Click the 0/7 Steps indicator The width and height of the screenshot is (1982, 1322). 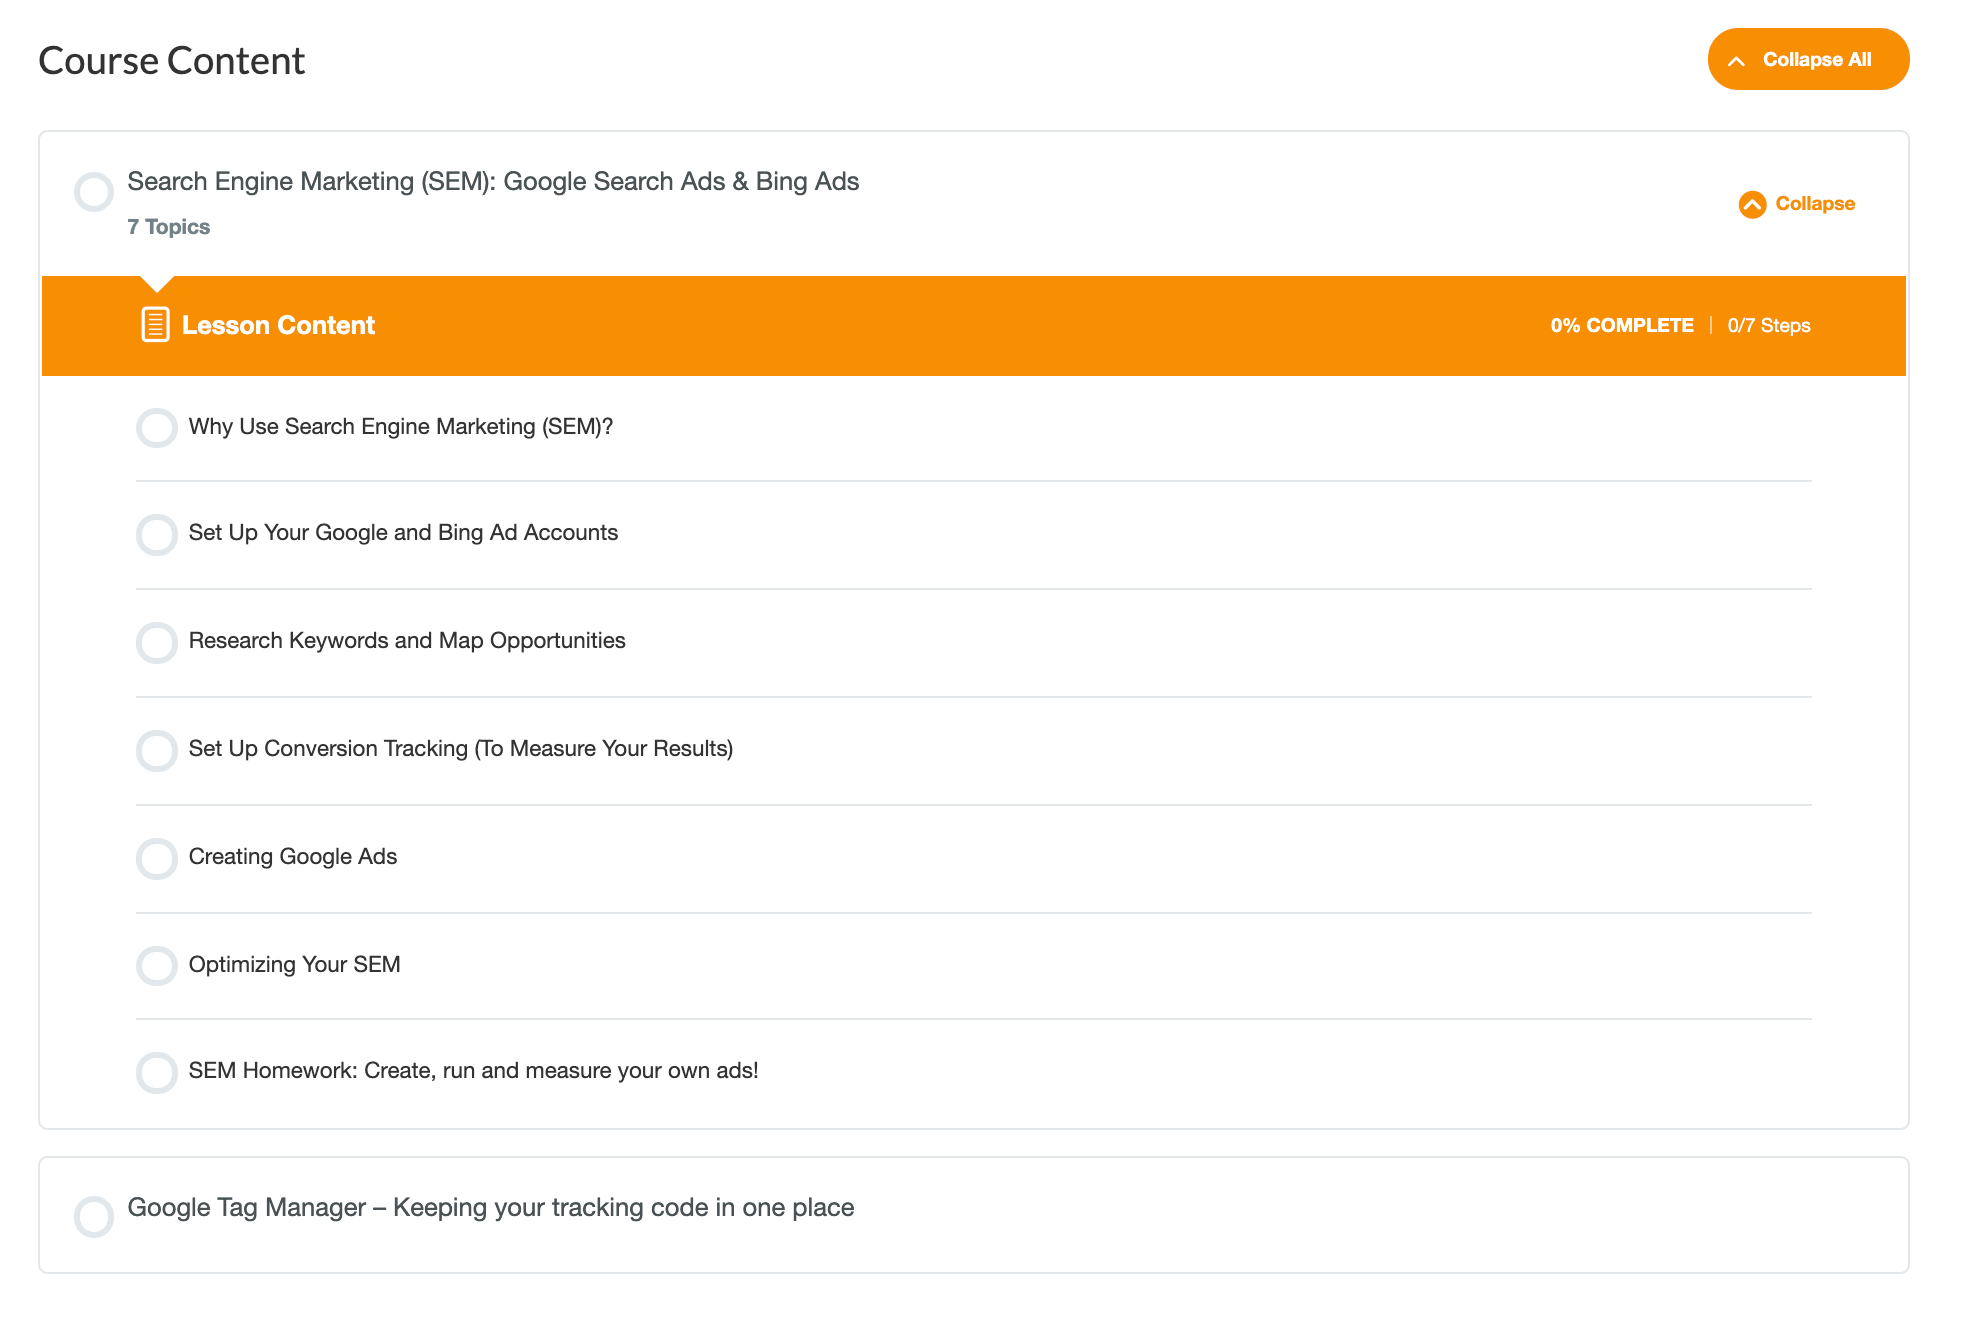[x=1769, y=326]
